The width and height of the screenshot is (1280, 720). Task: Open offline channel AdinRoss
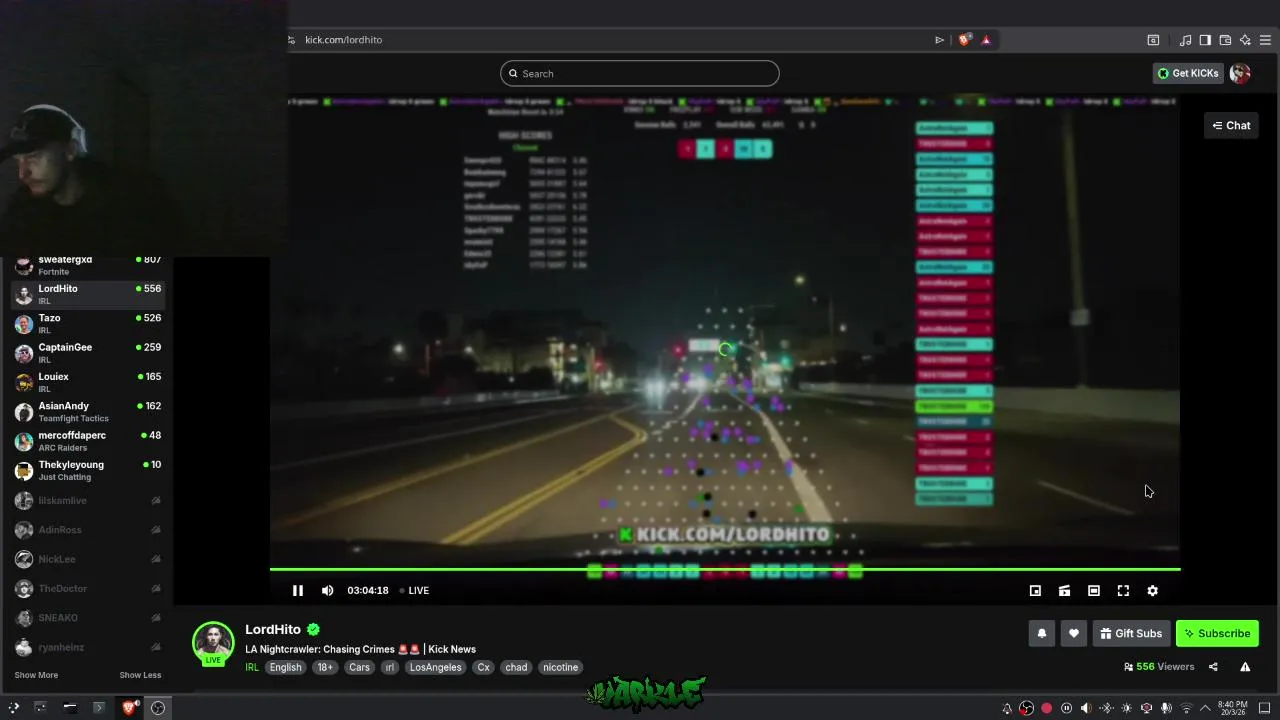[88, 529]
